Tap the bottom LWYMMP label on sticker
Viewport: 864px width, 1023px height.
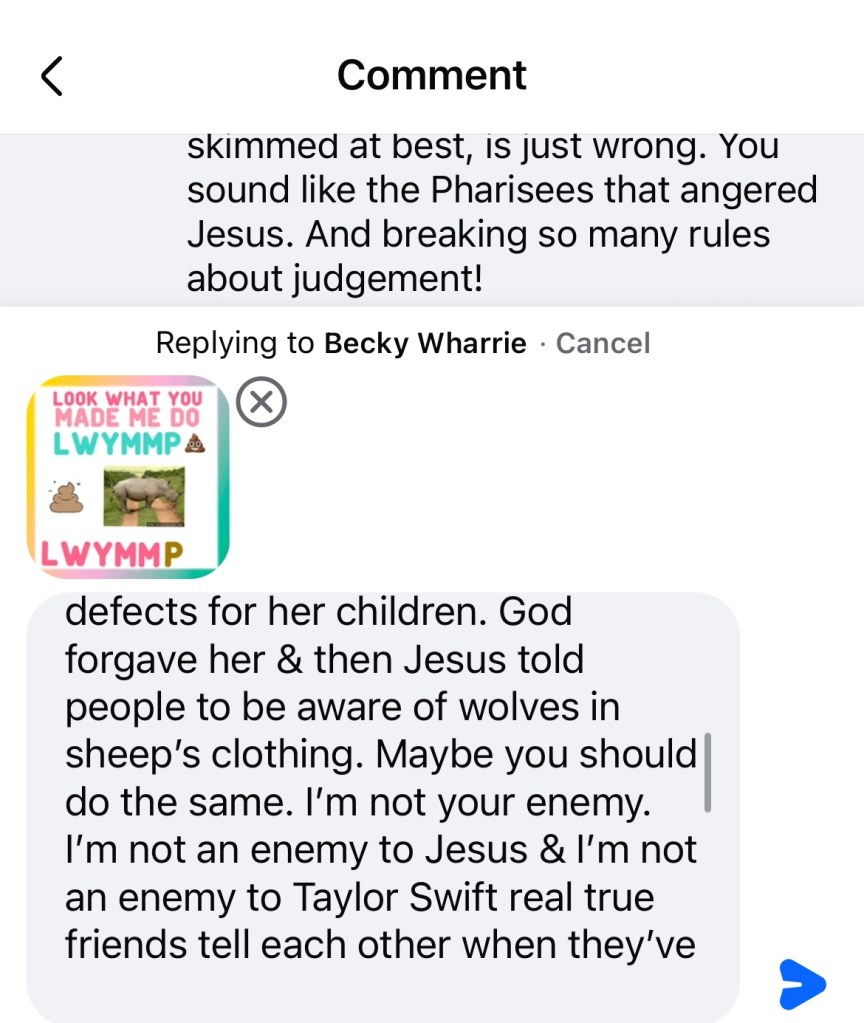(111, 556)
